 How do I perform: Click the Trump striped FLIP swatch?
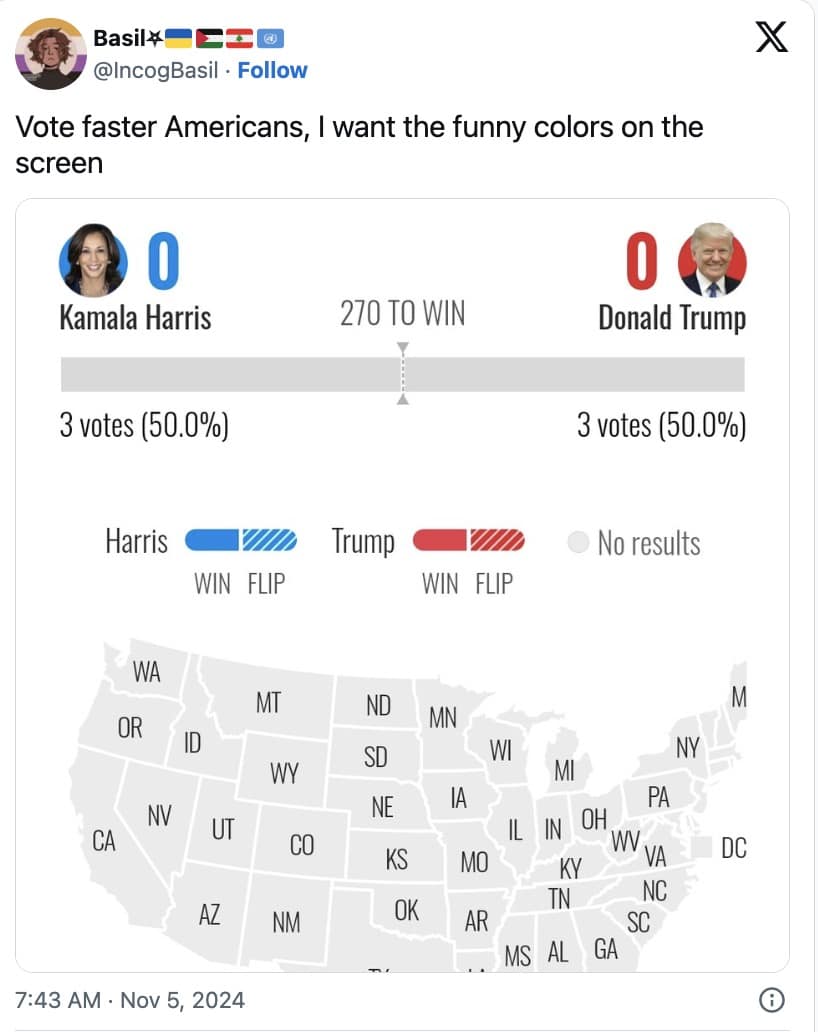click(497, 541)
